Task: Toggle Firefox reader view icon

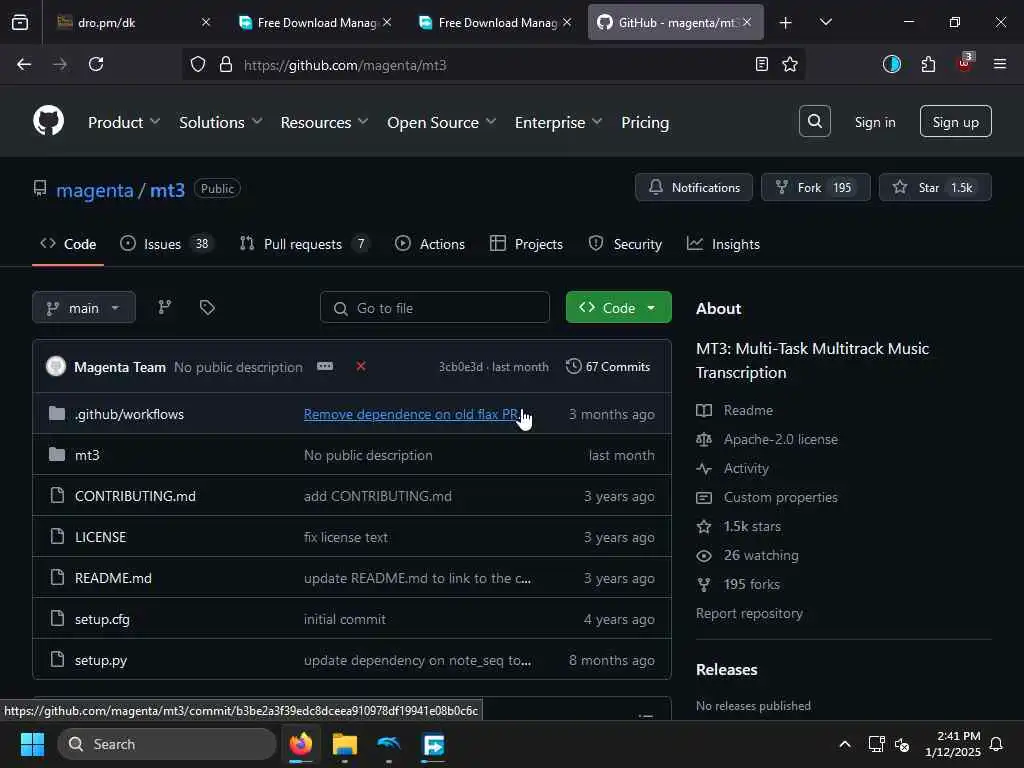Action: point(761,64)
